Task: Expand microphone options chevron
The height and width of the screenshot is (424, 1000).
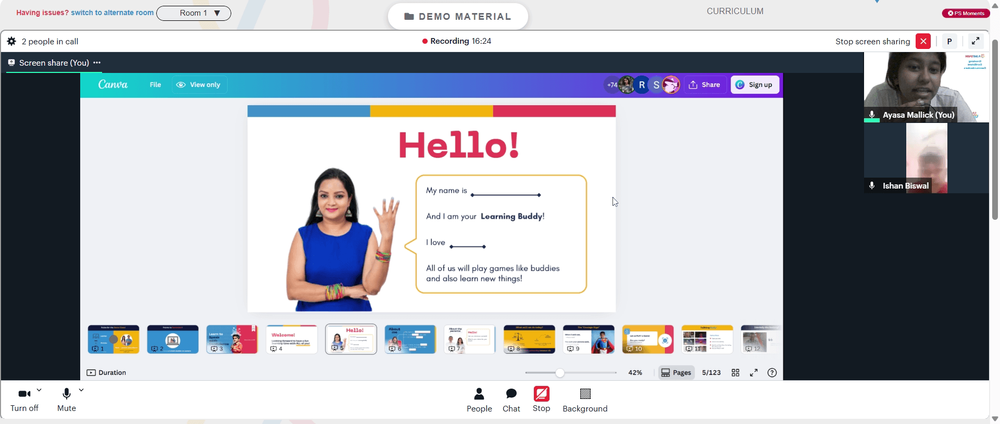Action: pos(81,390)
